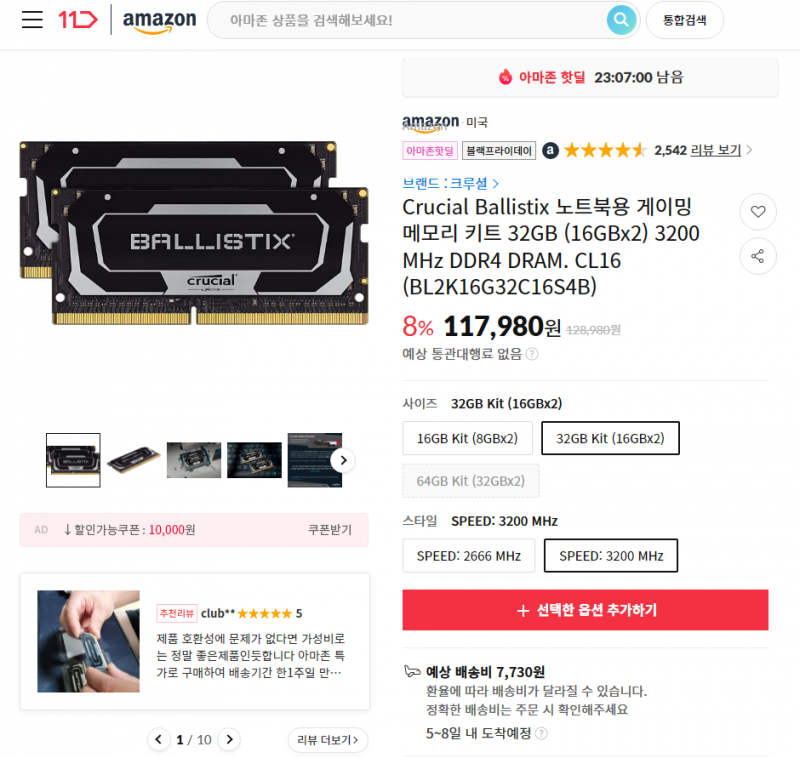The image size is (800, 758).
Task: Select second product thumbnail image
Action: (x=134, y=460)
